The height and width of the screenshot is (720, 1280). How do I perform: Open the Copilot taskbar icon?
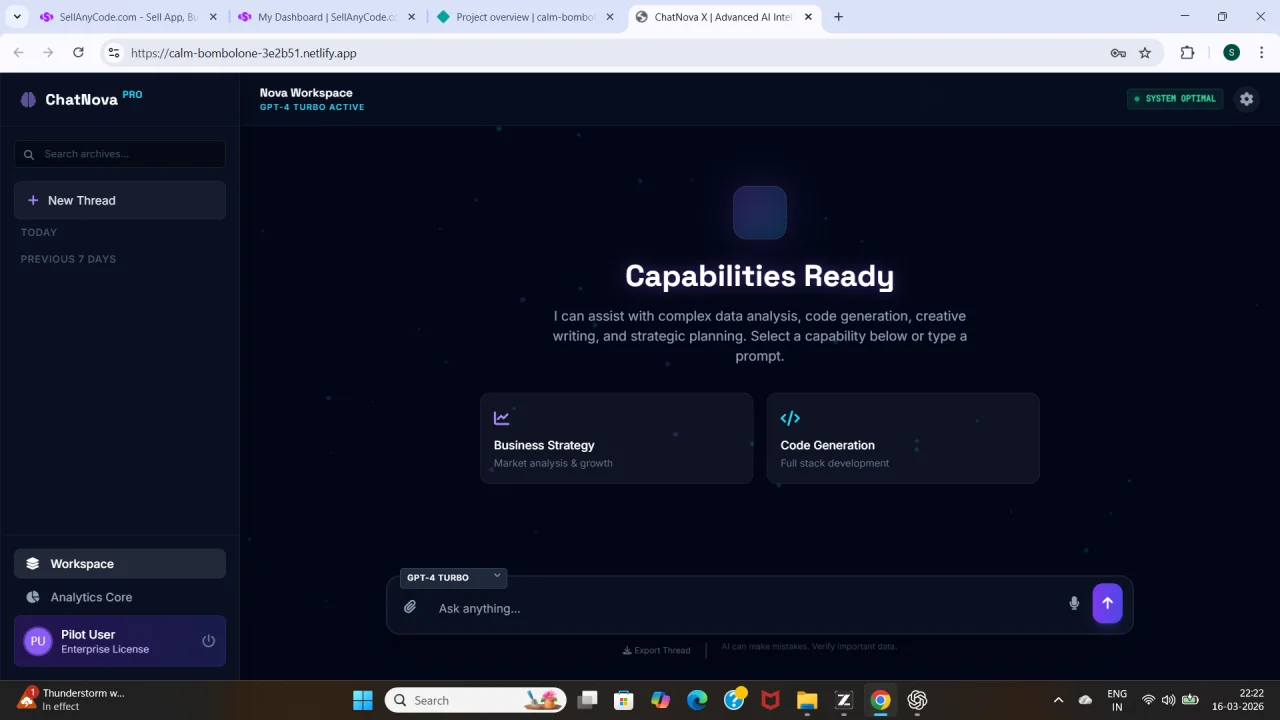click(x=660, y=700)
